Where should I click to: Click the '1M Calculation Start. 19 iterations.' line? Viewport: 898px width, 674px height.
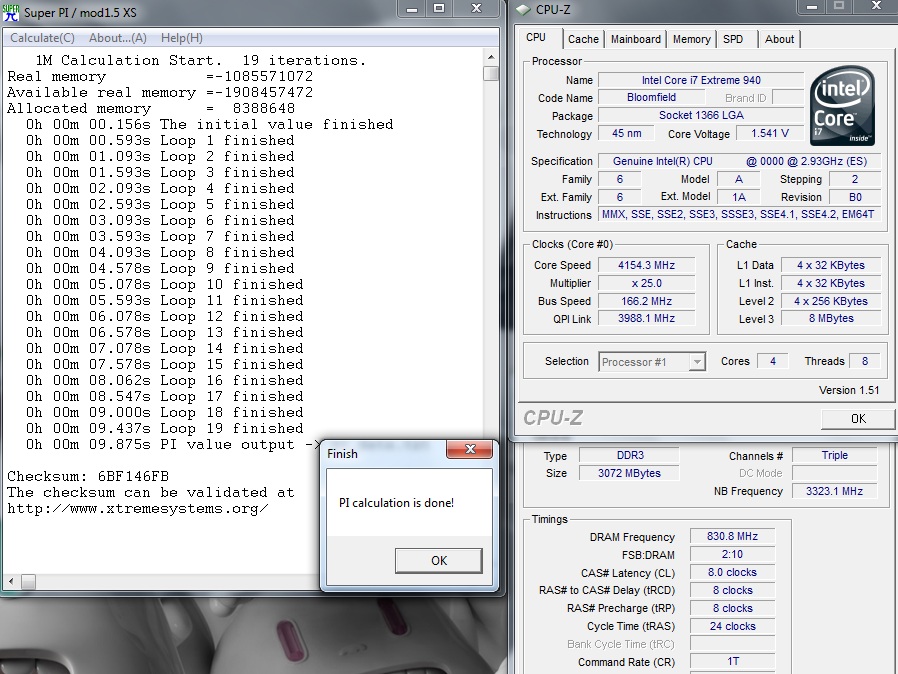(200, 60)
